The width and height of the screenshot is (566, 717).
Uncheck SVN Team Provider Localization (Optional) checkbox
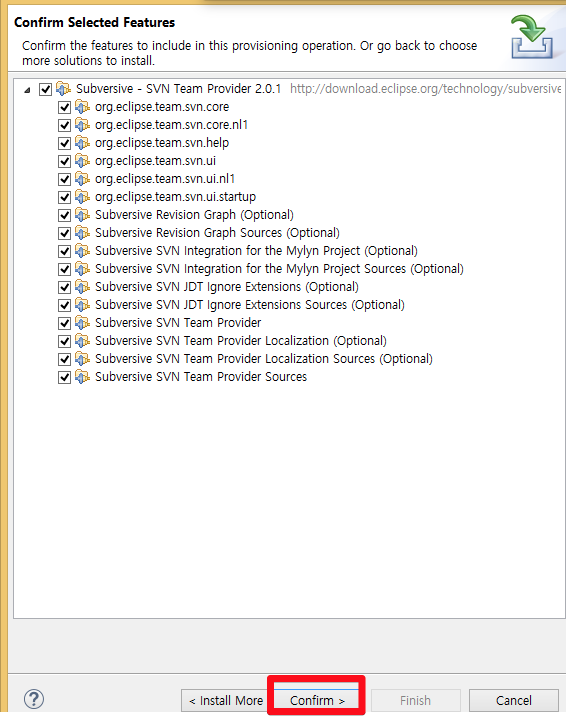point(64,341)
